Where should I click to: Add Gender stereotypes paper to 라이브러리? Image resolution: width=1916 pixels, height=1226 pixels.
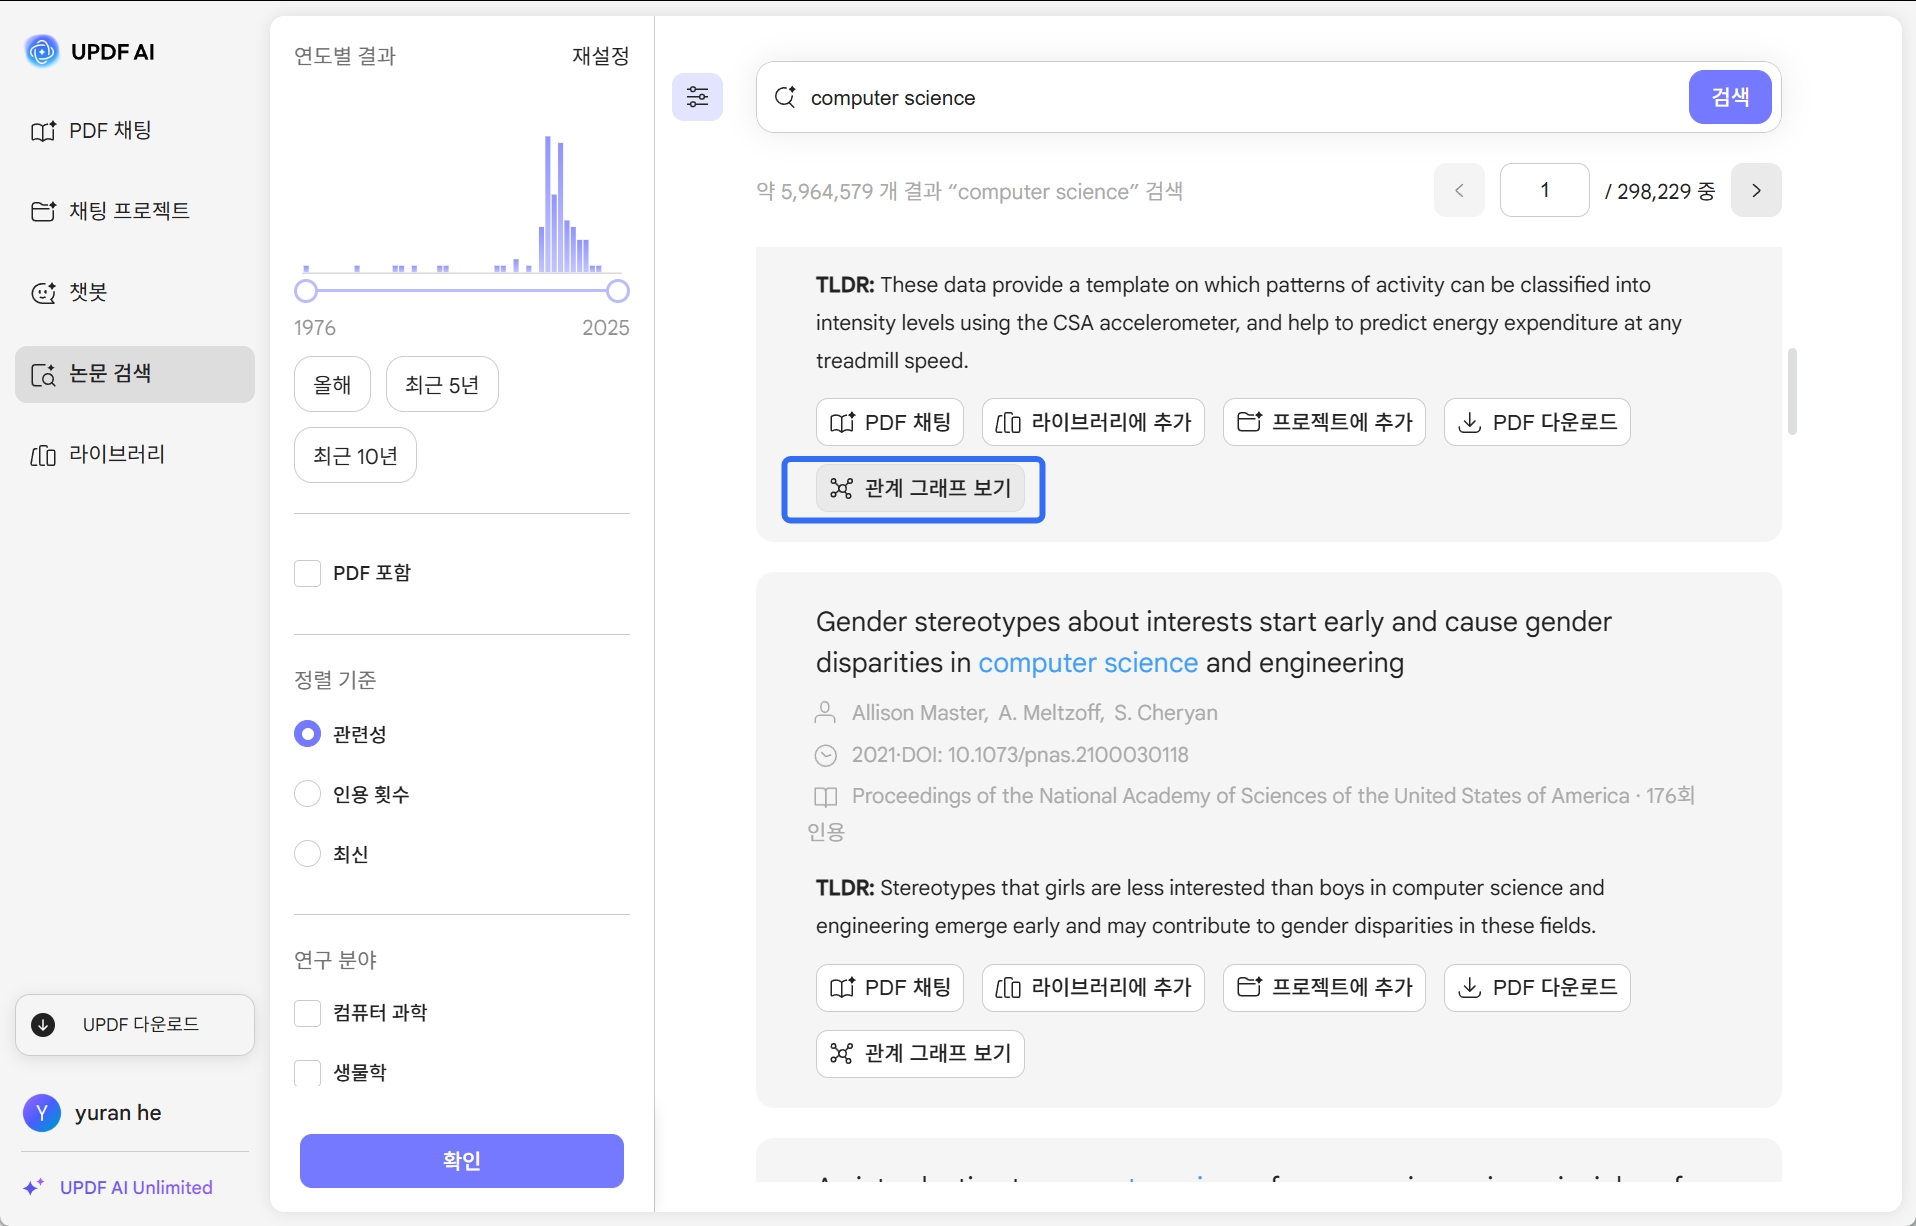click(1093, 988)
